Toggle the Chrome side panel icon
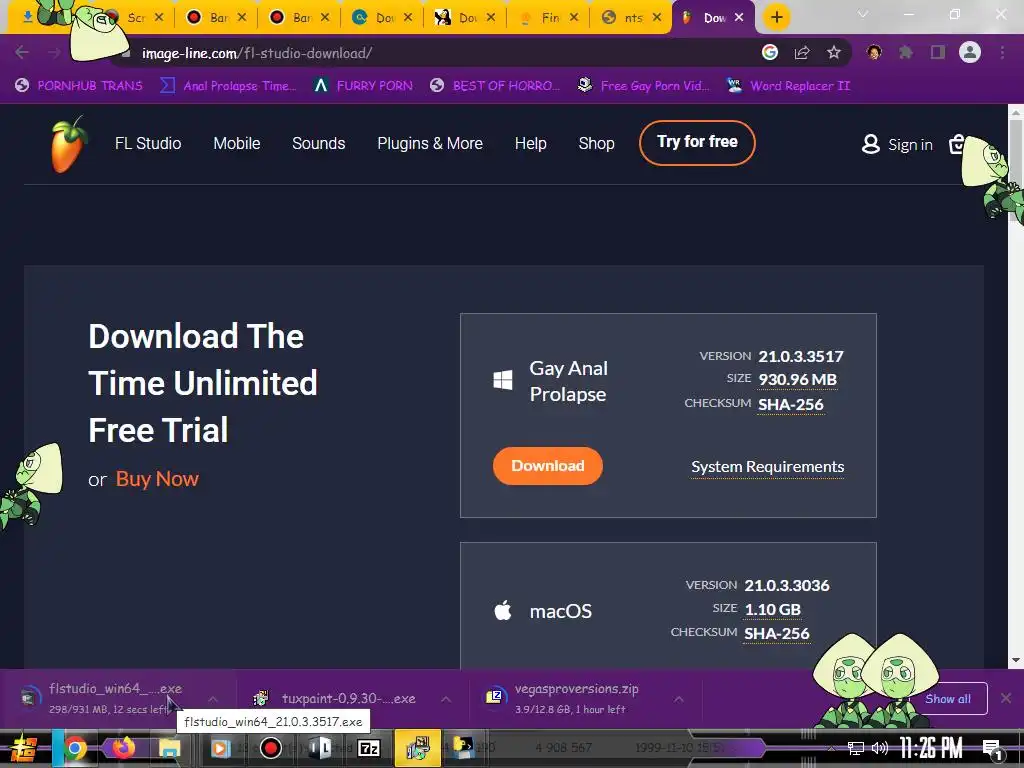Screen dimensions: 1024x768 938,52
